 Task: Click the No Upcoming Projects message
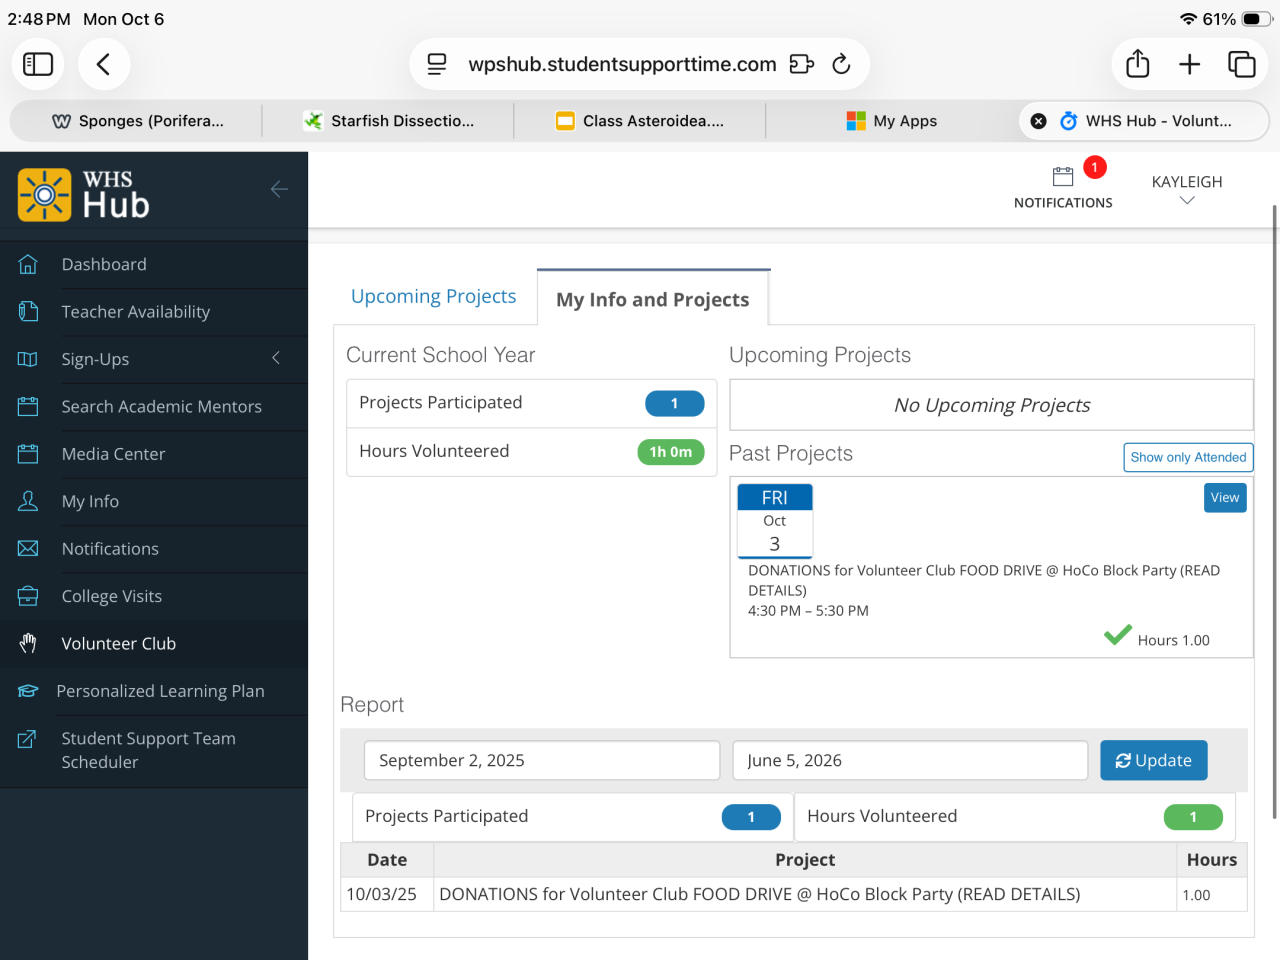point(992,405)
